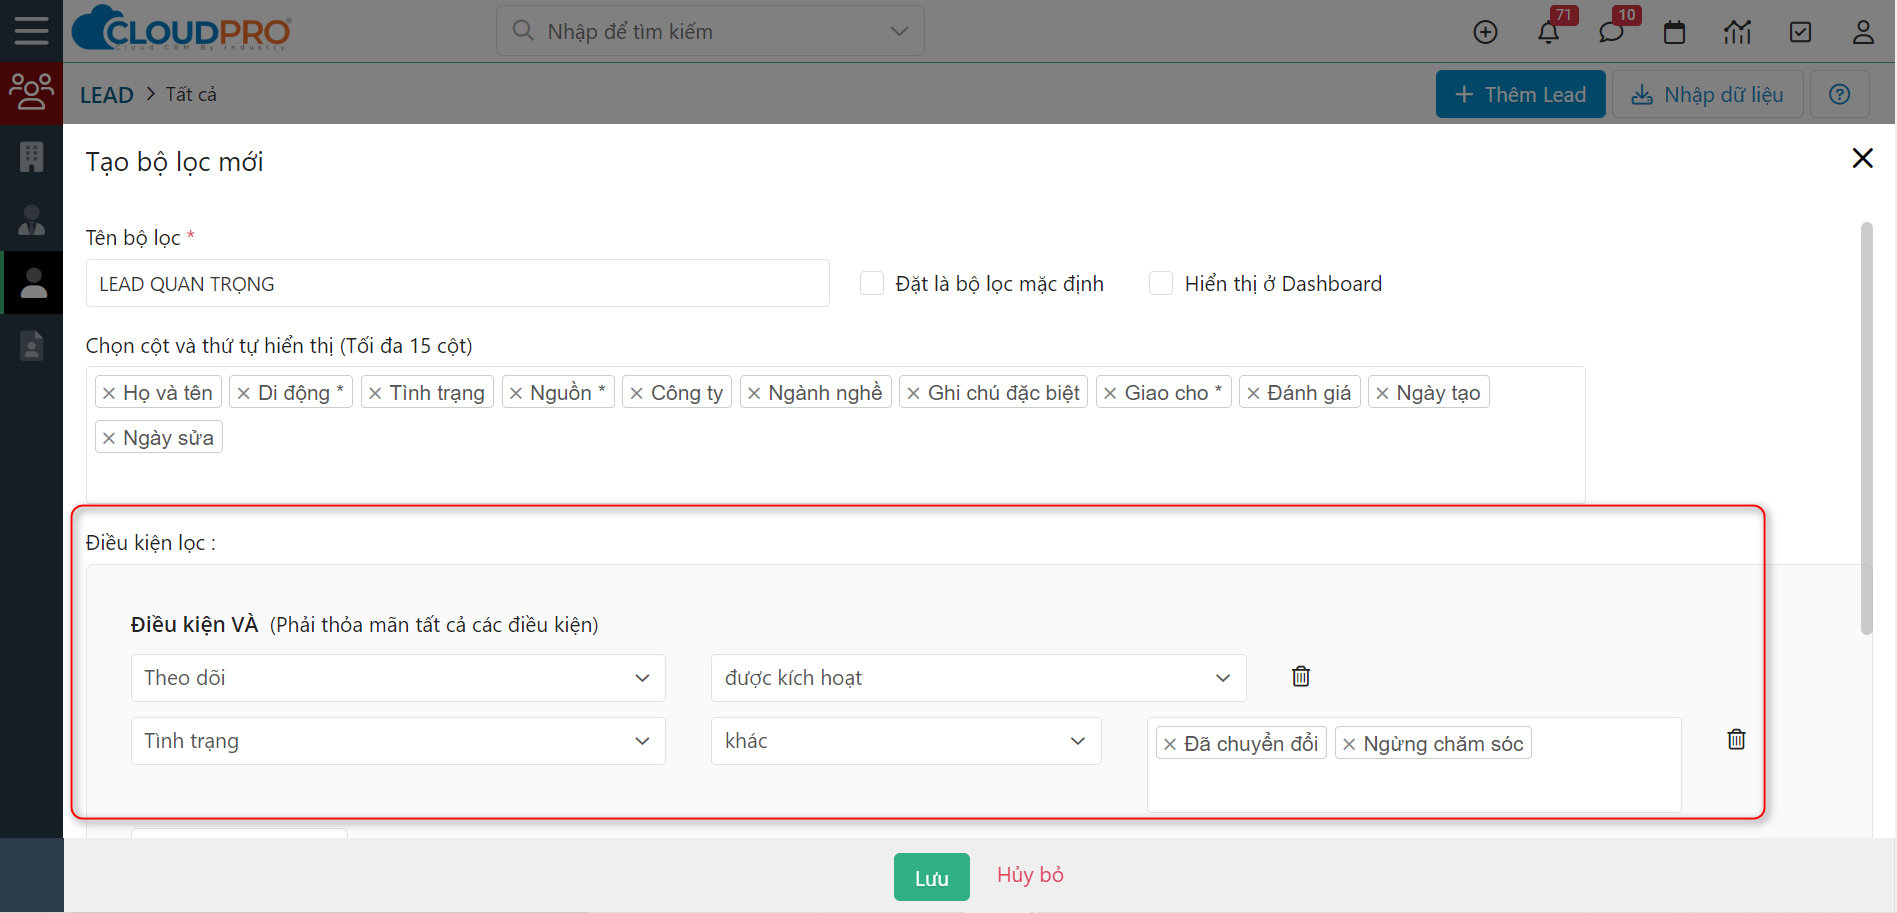Remove the Đánh giá column tag
Image resolution: width=1897 pixels, height=913 pixels.
pyautogui.click(x=1253, y=393)
